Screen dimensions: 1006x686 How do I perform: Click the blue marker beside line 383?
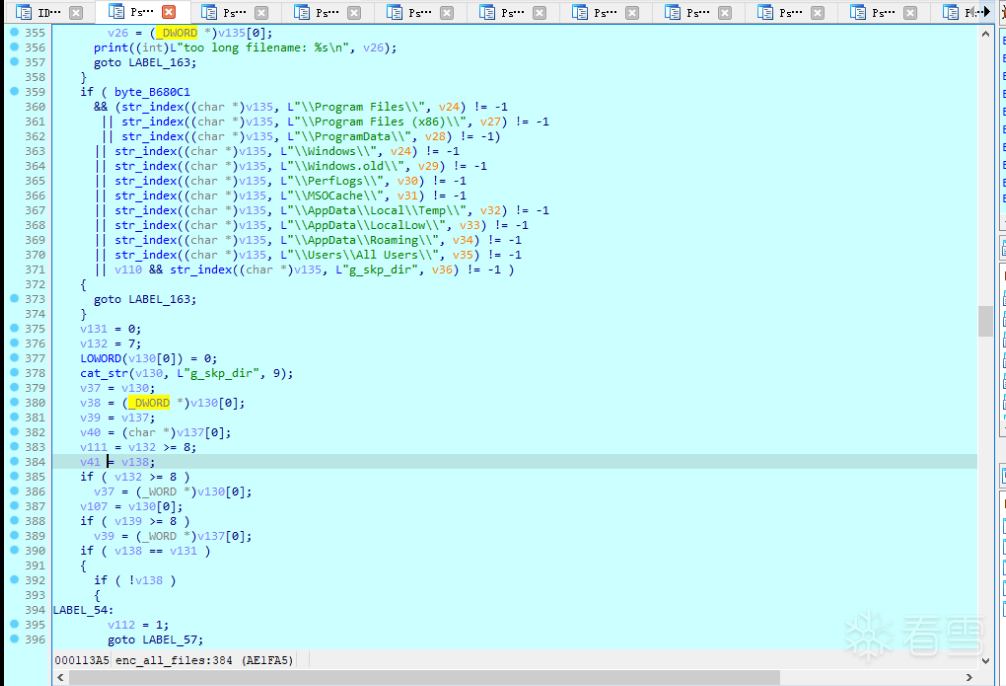14,447
